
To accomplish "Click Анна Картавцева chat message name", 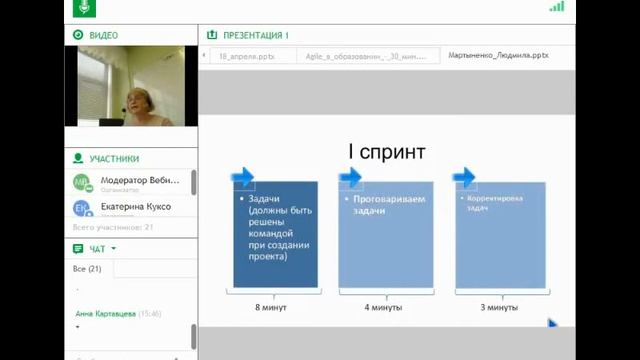I will [x=106, y=313].
